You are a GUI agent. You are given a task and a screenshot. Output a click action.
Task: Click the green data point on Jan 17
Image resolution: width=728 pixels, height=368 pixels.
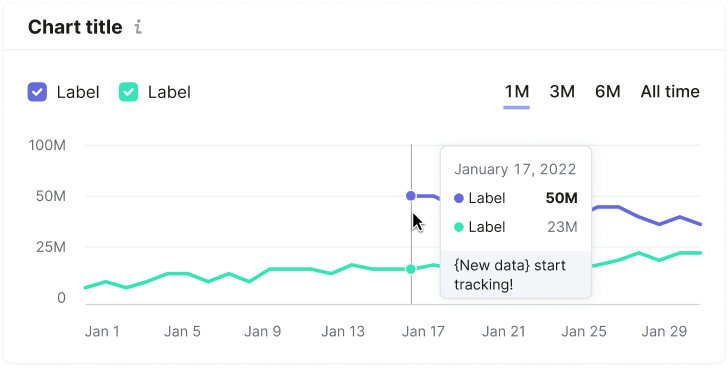pyautogui.click(x=411, y=269)
